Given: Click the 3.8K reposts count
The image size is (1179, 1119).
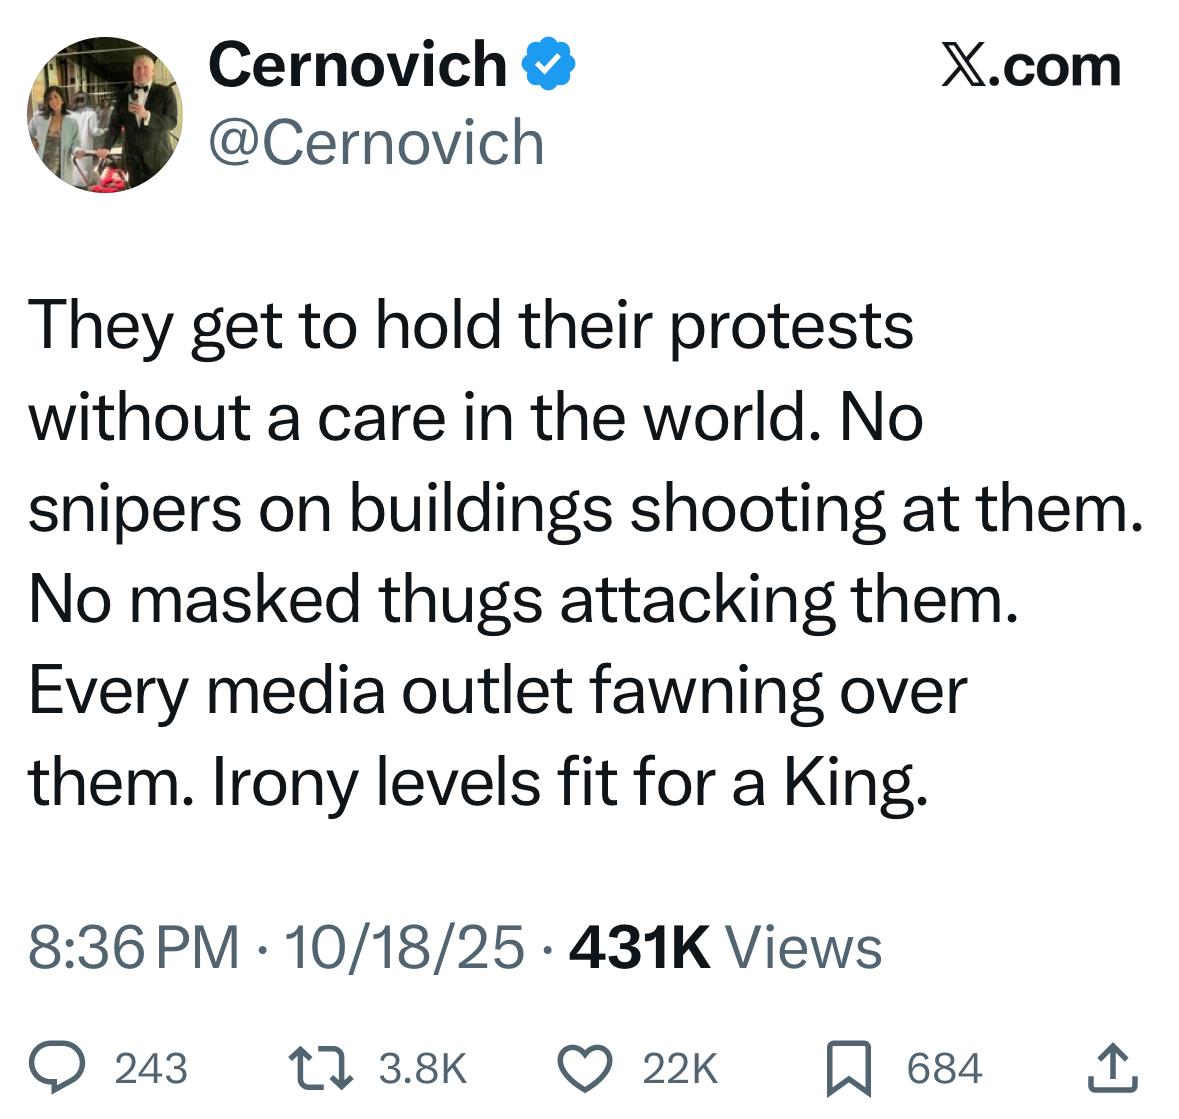Looking at the screenshot, I should [423, 1068].
